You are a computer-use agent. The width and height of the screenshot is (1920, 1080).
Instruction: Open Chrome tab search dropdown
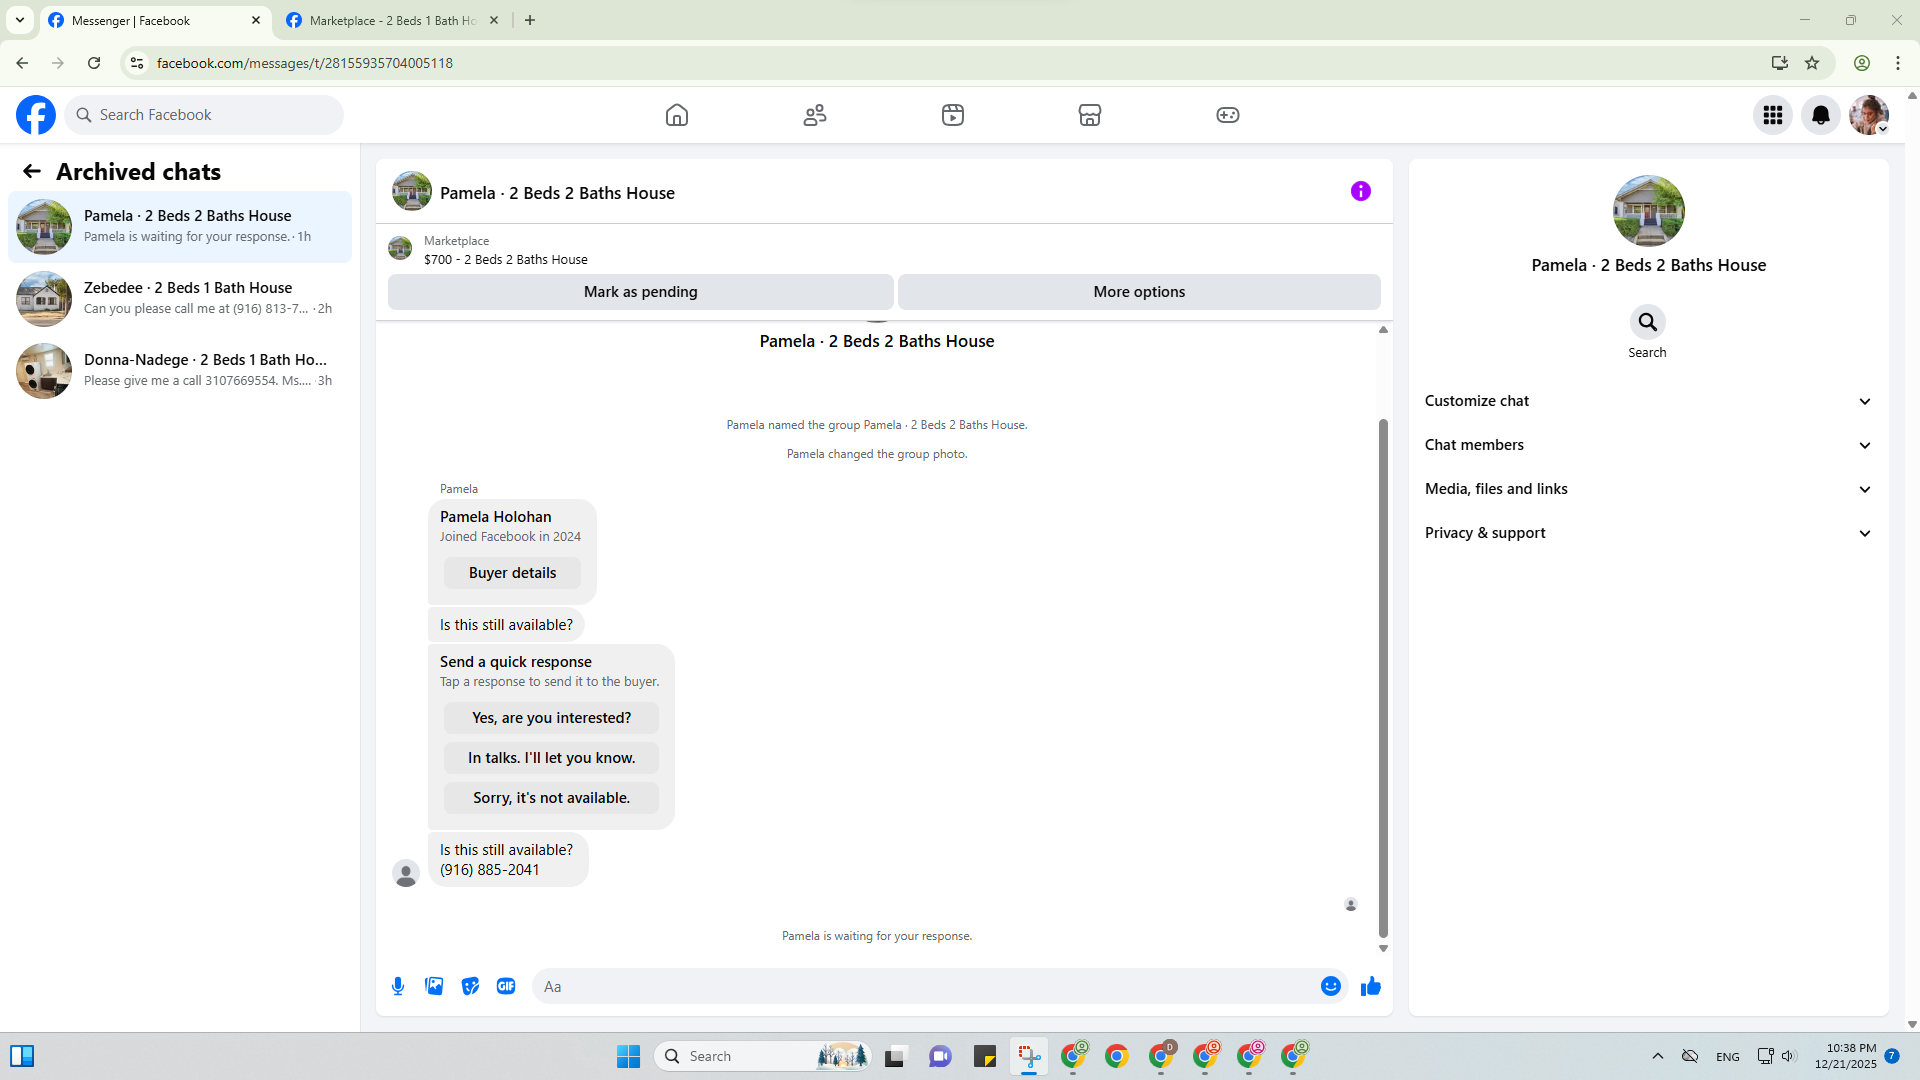point(20,20)
